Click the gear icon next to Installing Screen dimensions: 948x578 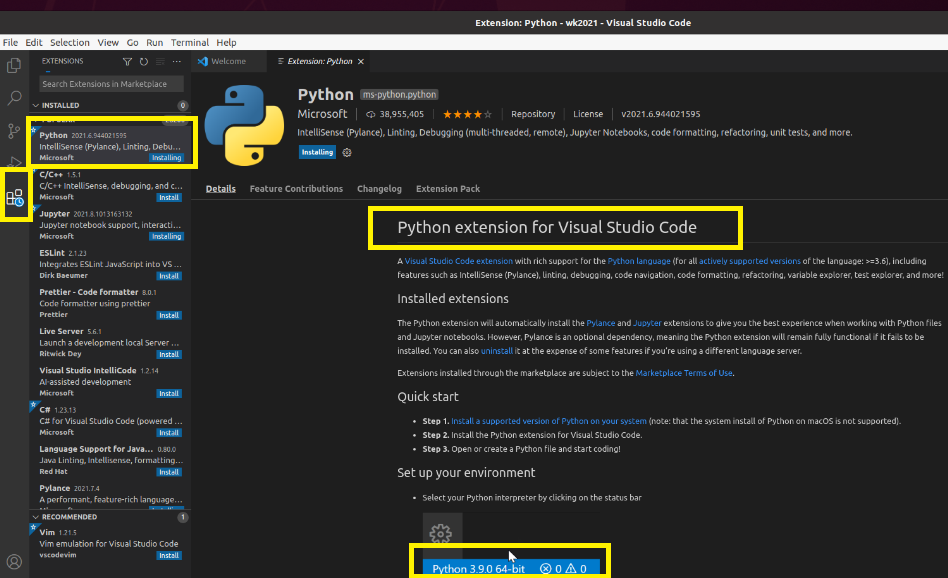[x=346, y=152]
